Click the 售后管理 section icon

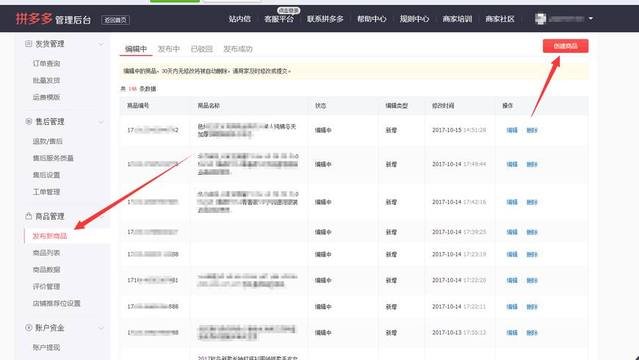[x=29, y=121]
